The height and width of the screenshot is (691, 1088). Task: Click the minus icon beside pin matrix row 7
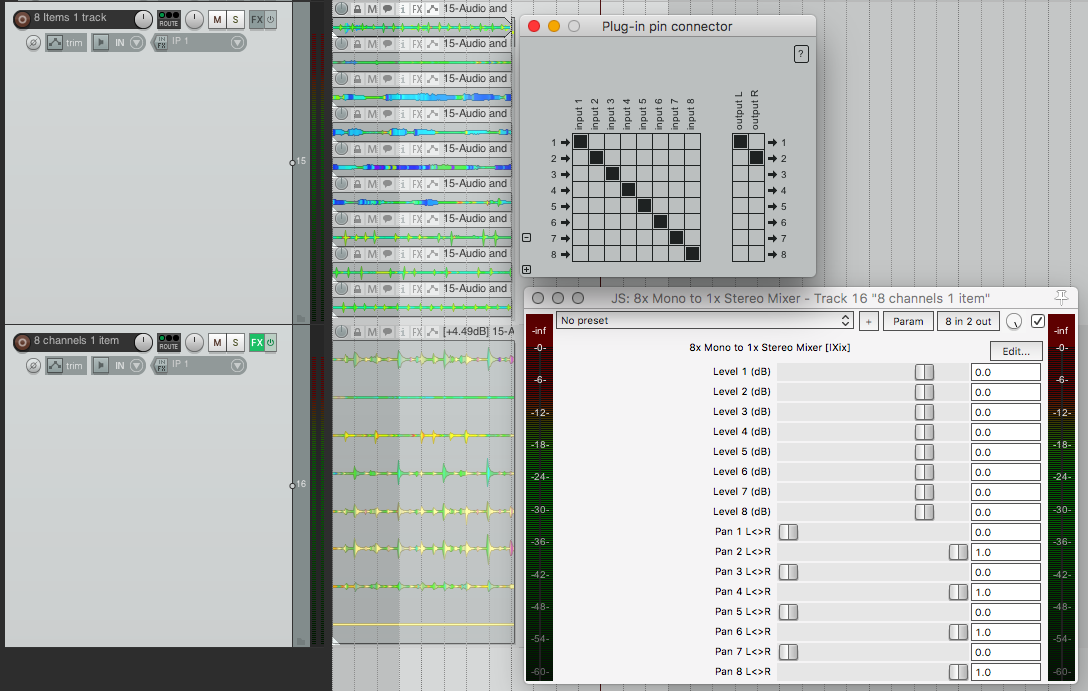click(x=527, y=238)
